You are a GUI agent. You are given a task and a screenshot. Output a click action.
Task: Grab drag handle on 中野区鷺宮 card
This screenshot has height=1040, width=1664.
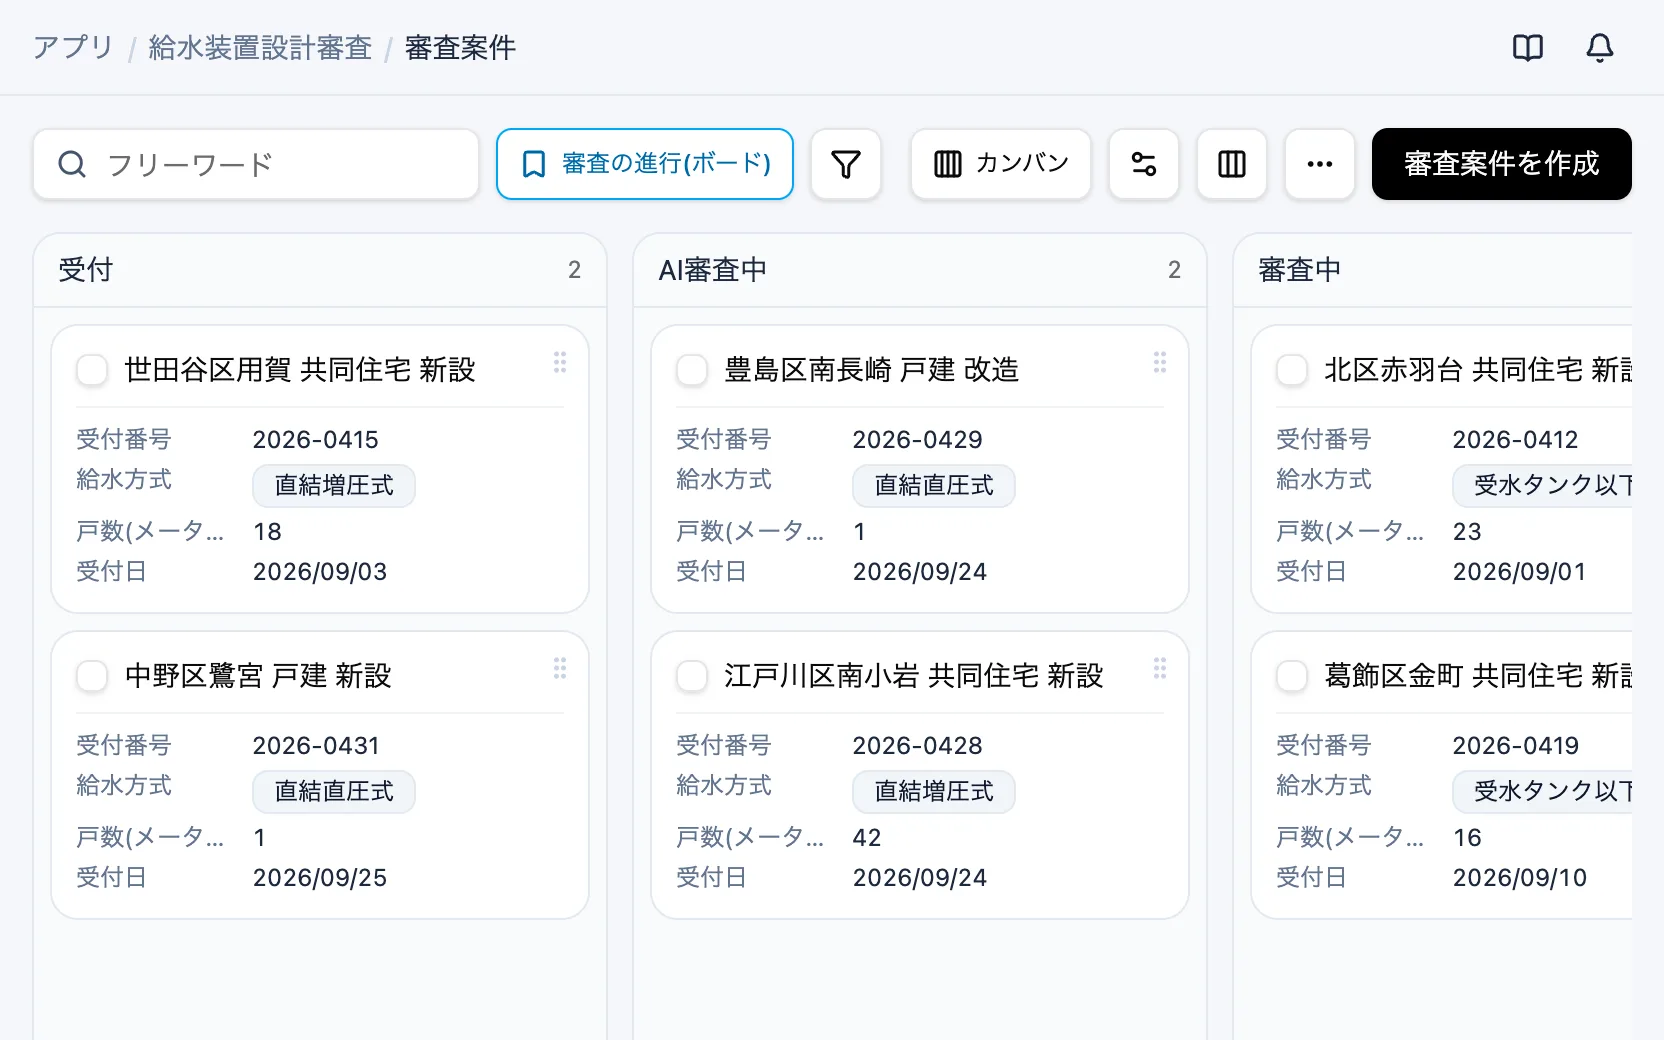pos(560,668)
